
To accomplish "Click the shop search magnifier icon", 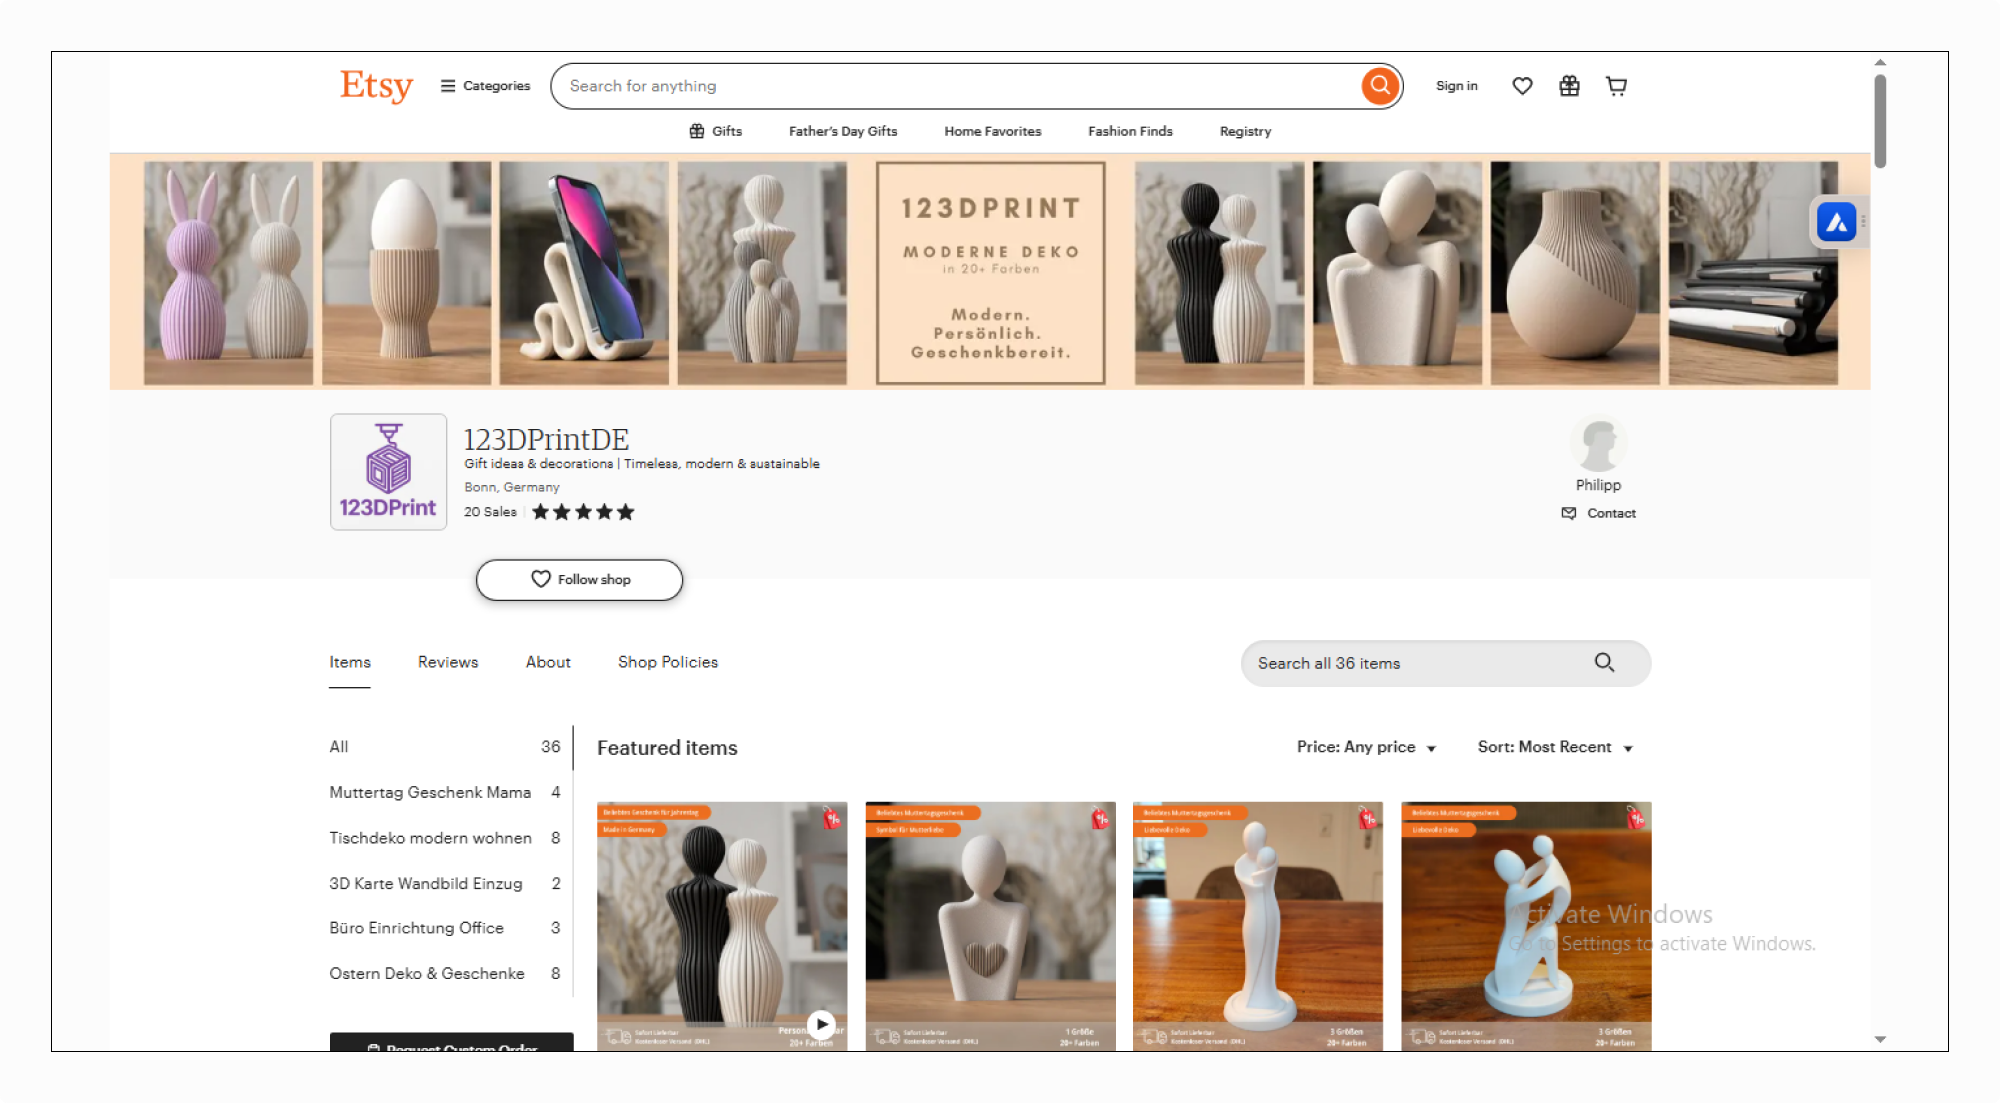I will pyautogui.click(x=1604, y=663).
